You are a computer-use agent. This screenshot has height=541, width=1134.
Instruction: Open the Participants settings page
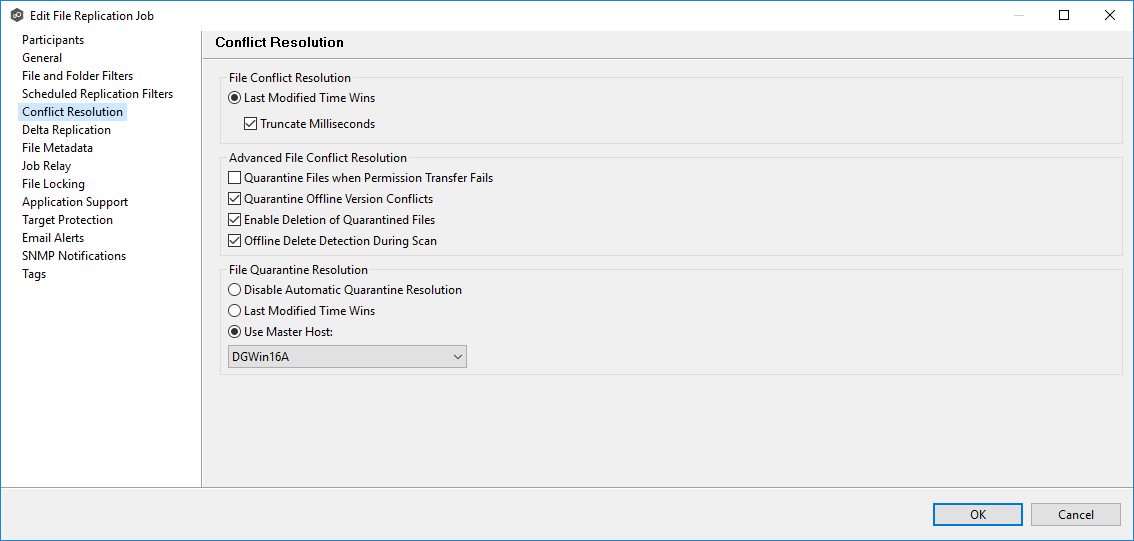tap(53, 40)
